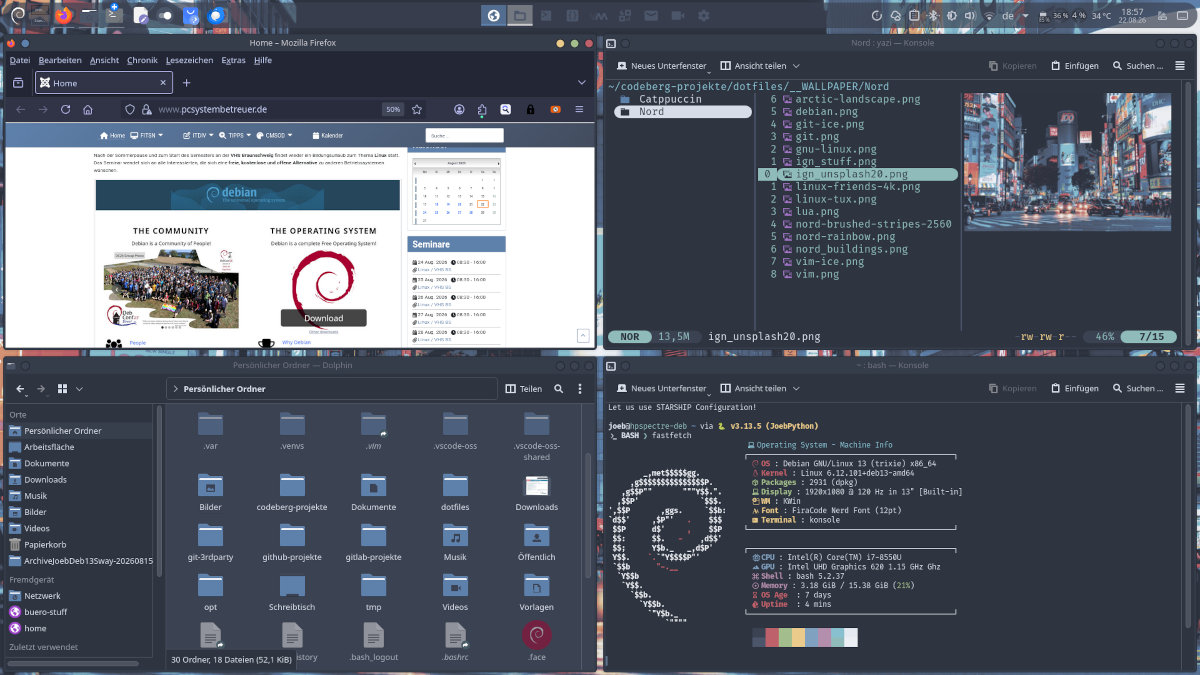
Task: Click the tracking protection shield in Firefox
Action: (130, 109)
